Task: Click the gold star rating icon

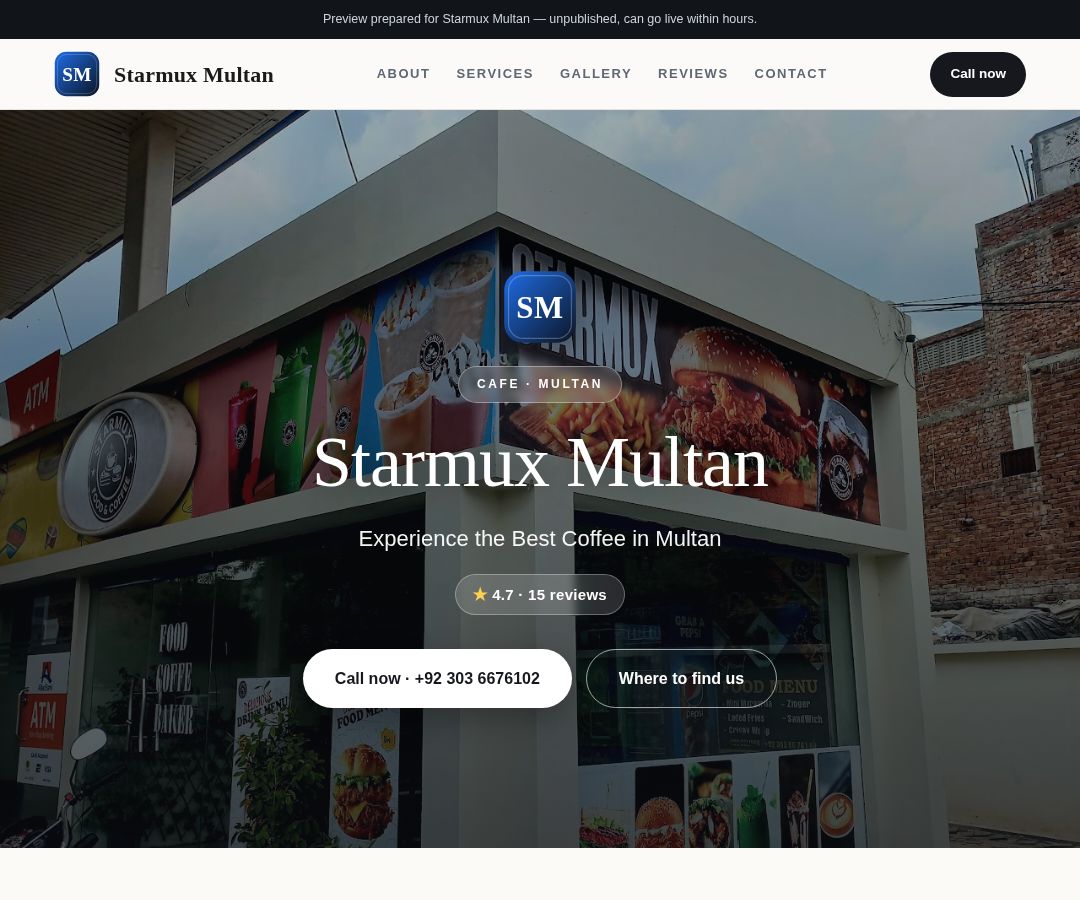Action: (x=480, y=594)
